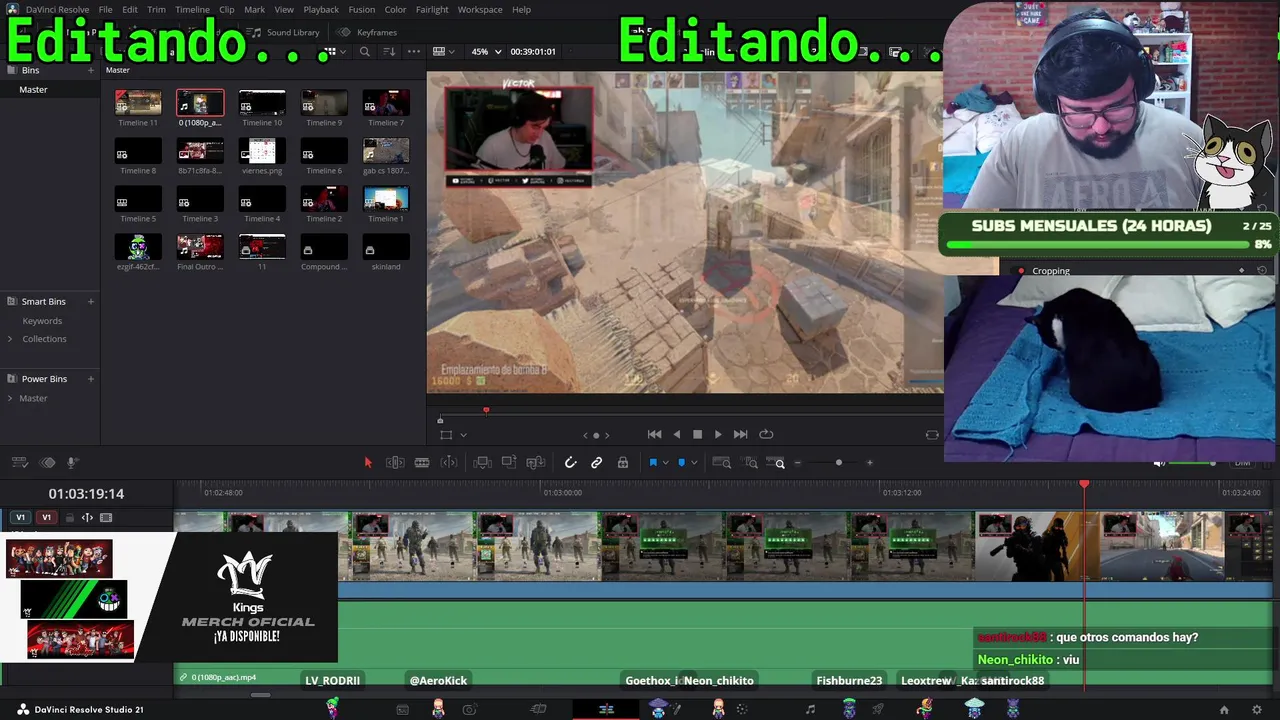Image resolution: width=1280 pixels, height=720 pixels.
Task: Open Project Settings gear icon
Action: [x=1257, y=710]
